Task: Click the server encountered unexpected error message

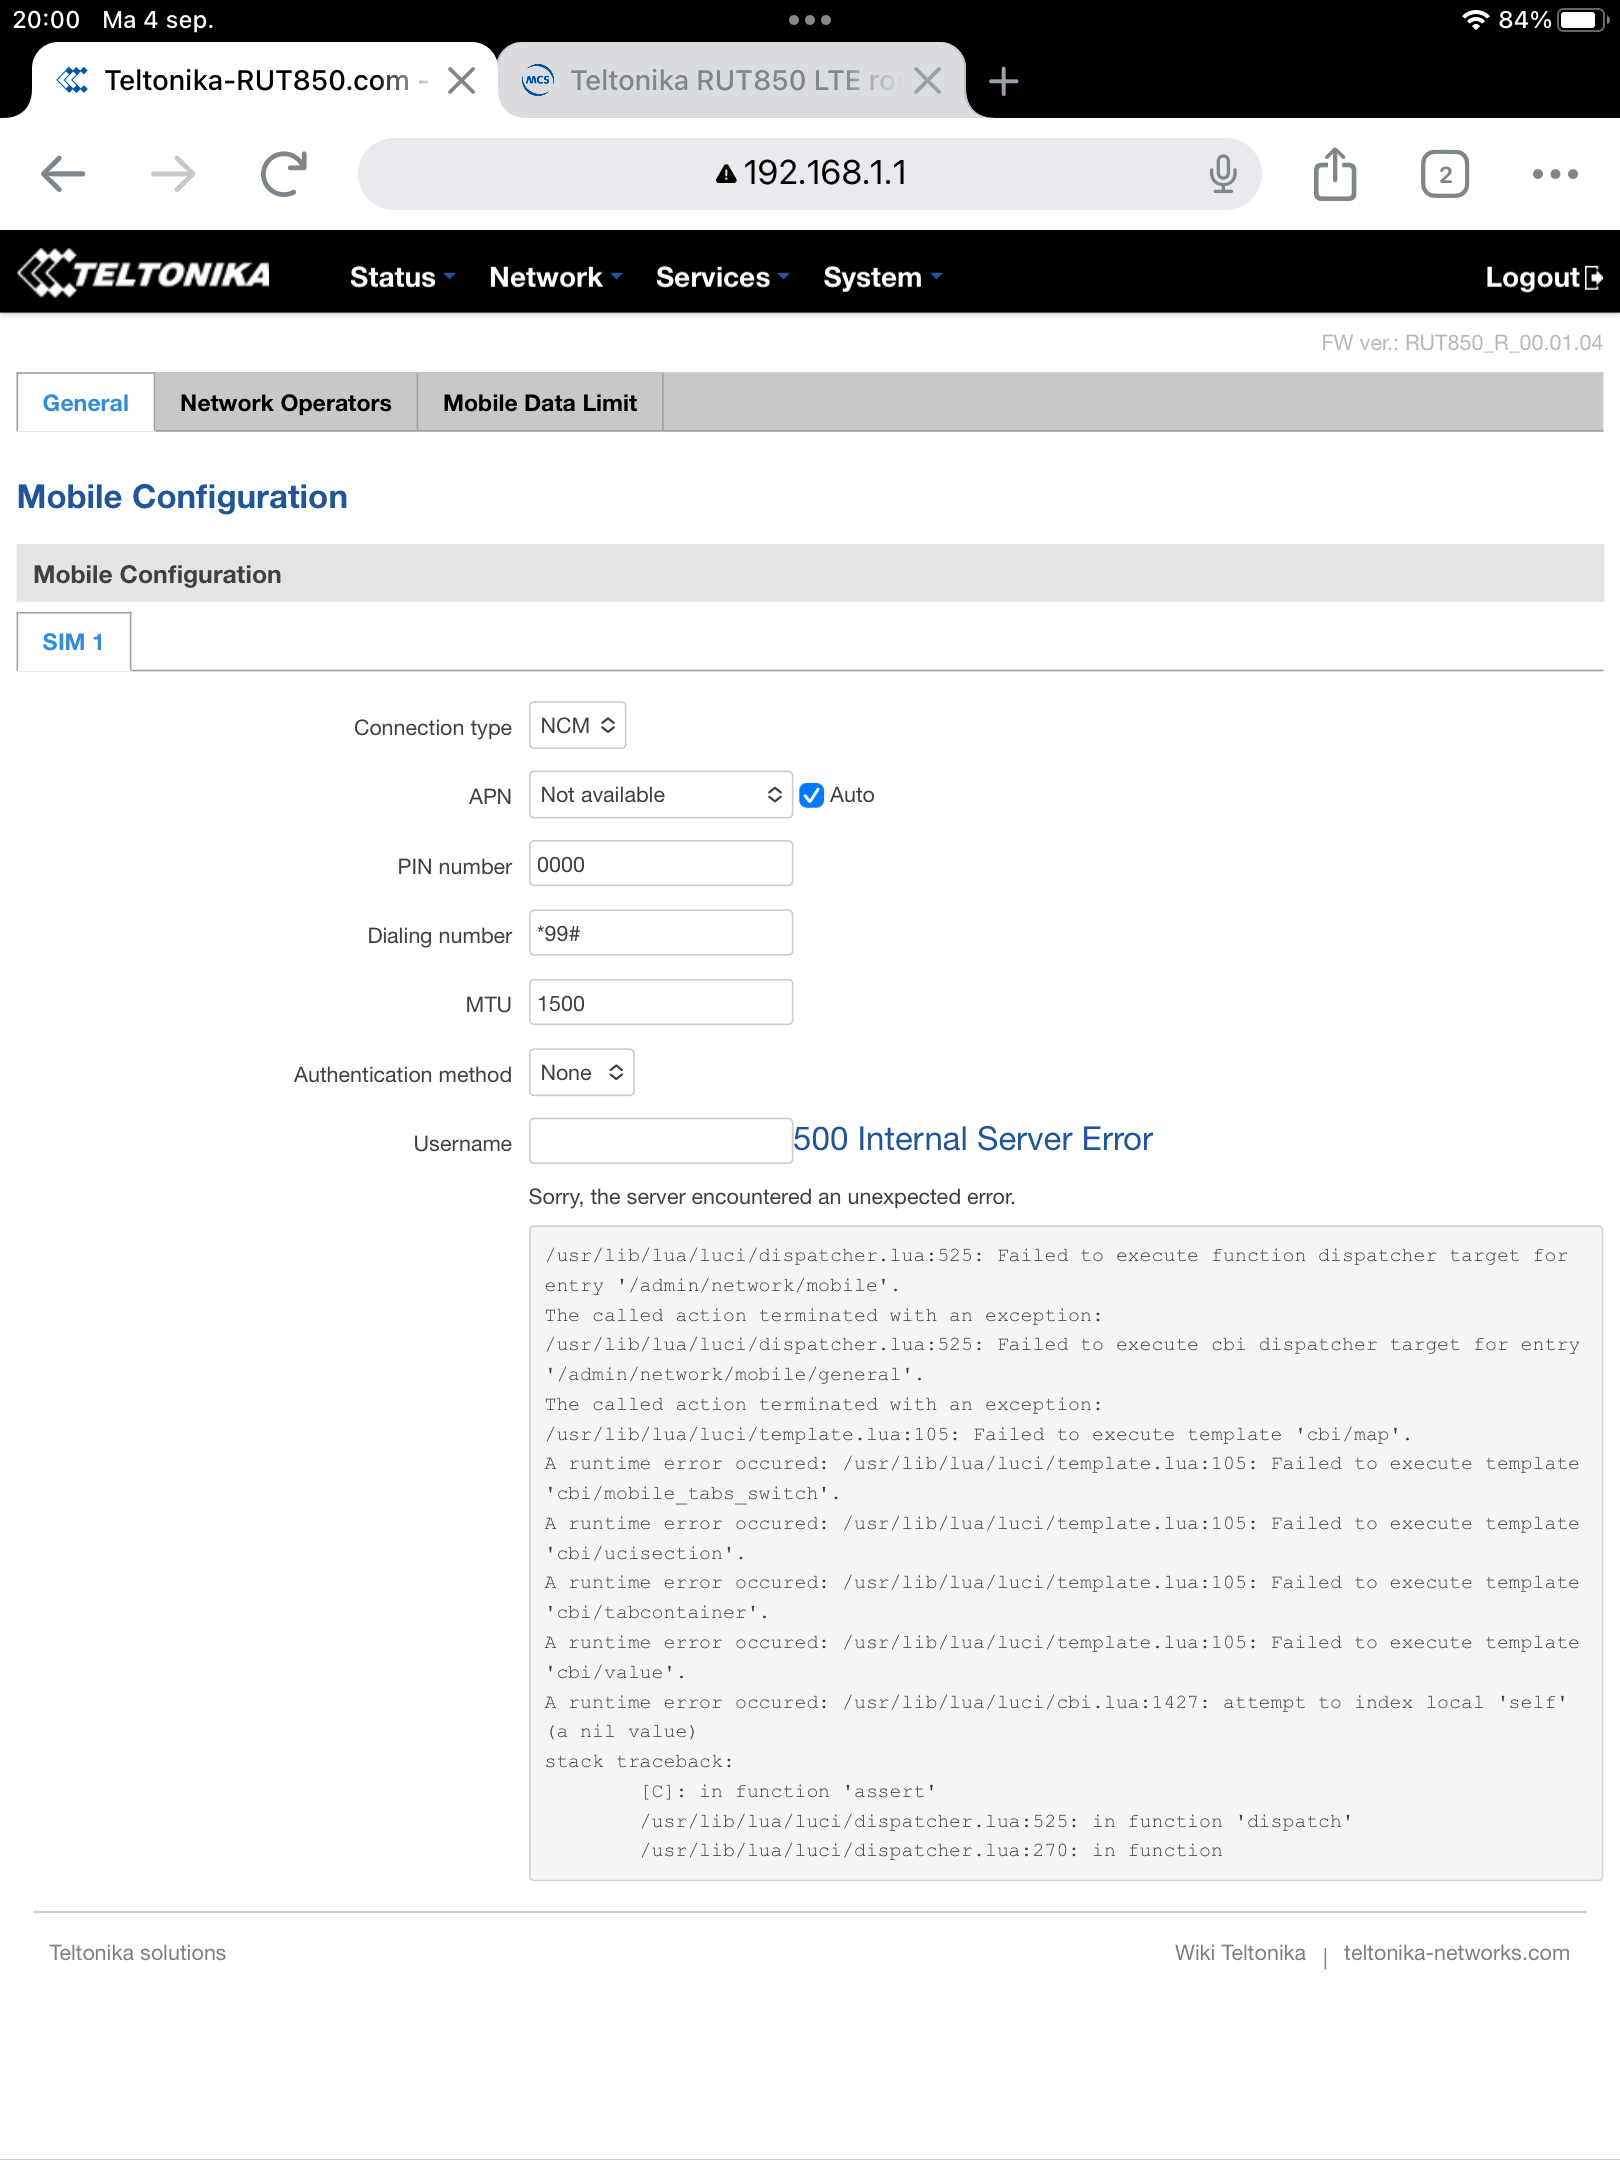Action: click(772, 1197)
